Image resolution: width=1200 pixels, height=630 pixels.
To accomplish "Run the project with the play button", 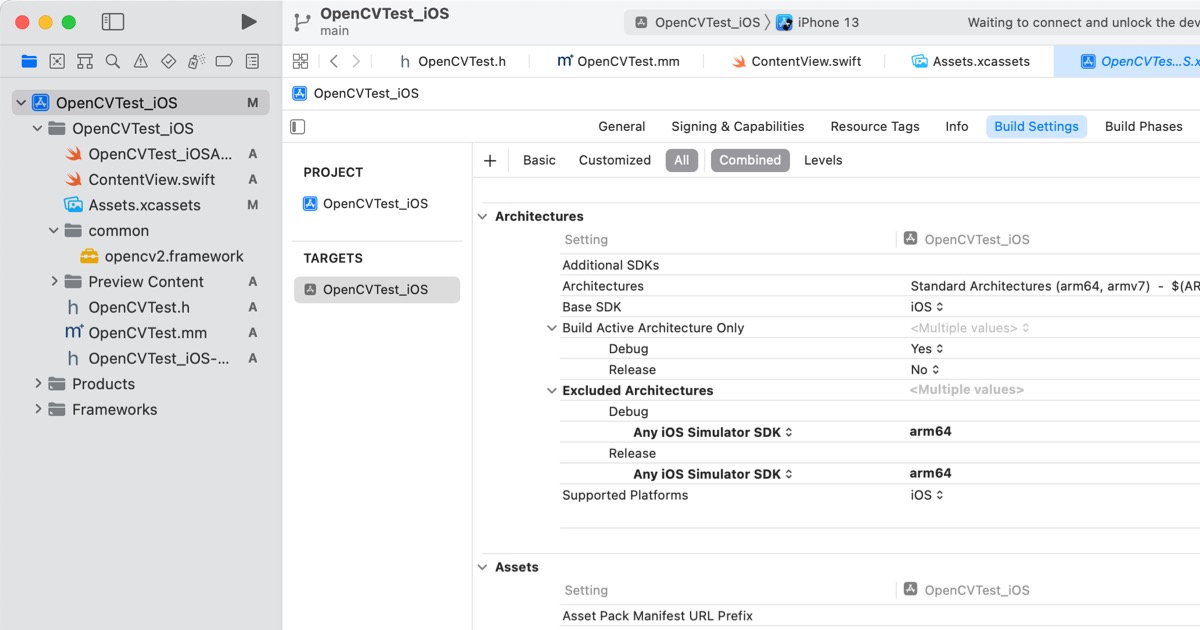I will [249, 22].
